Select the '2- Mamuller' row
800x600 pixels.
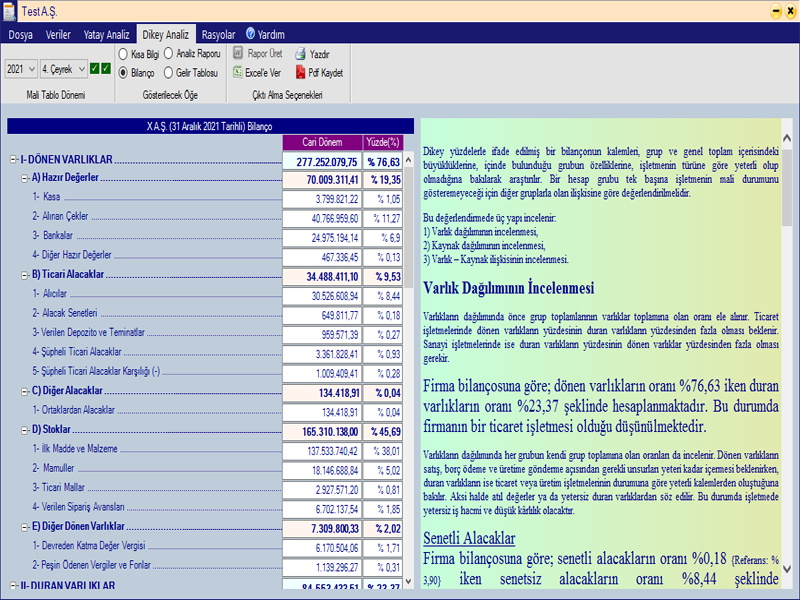click(x=54, y=468)
